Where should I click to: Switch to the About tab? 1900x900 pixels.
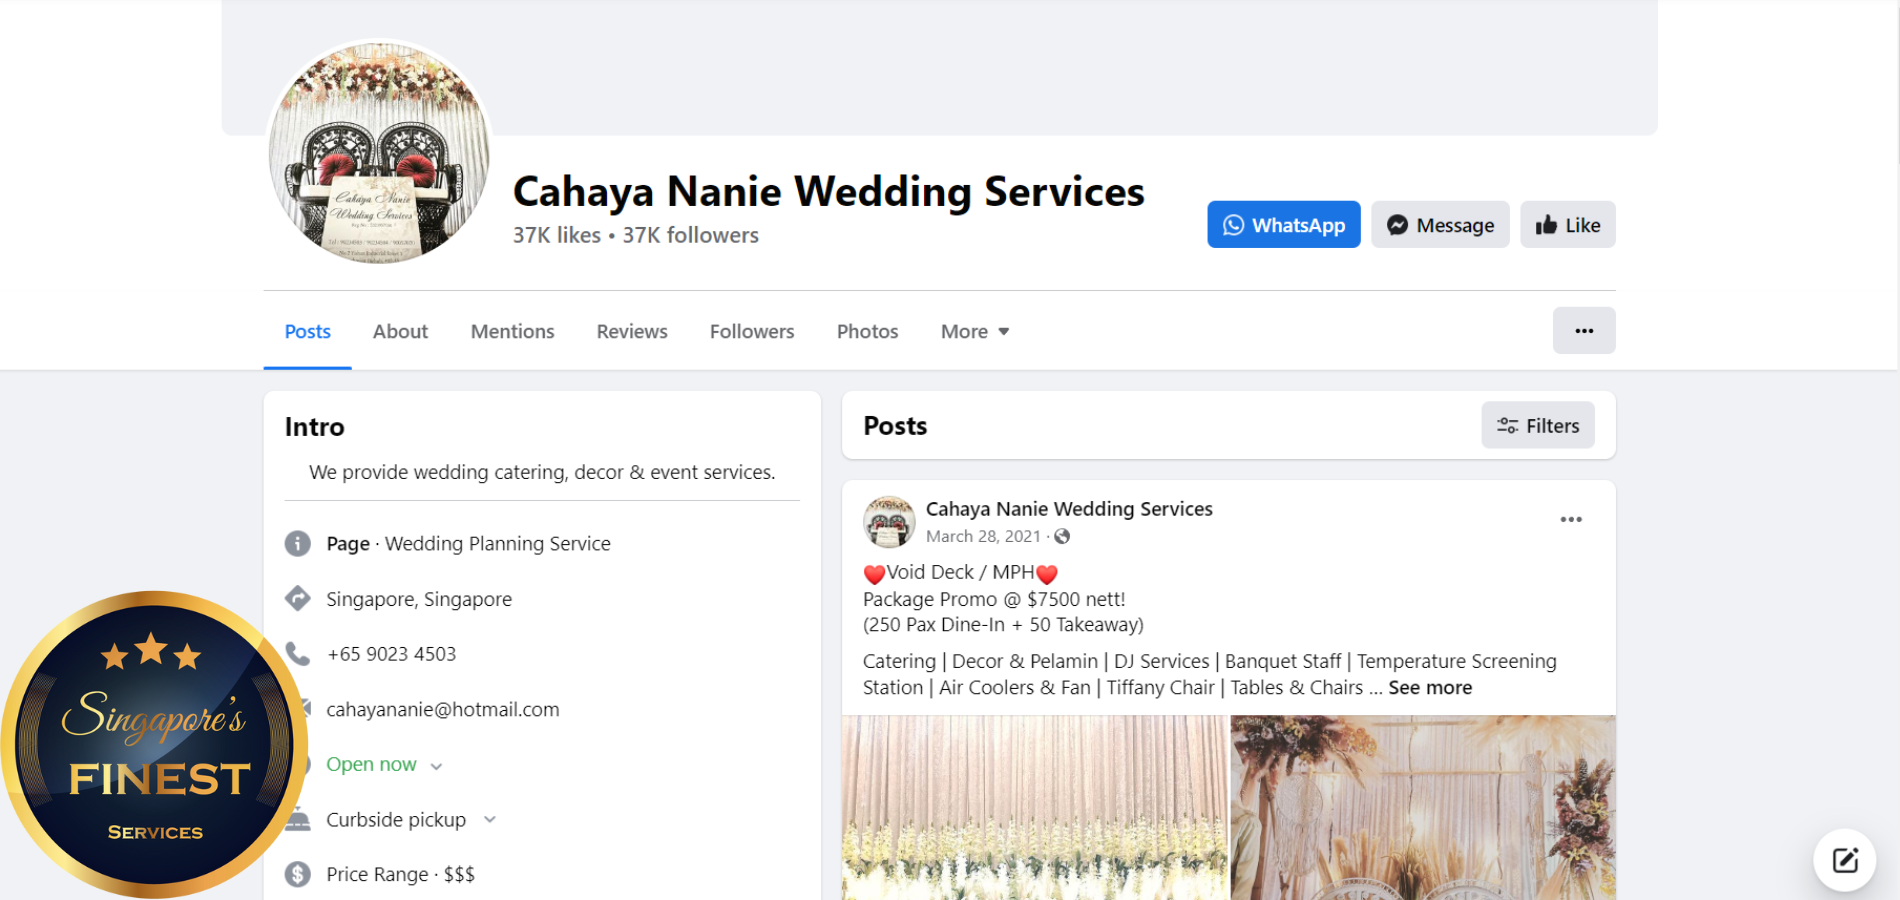(x=400, y=332)
